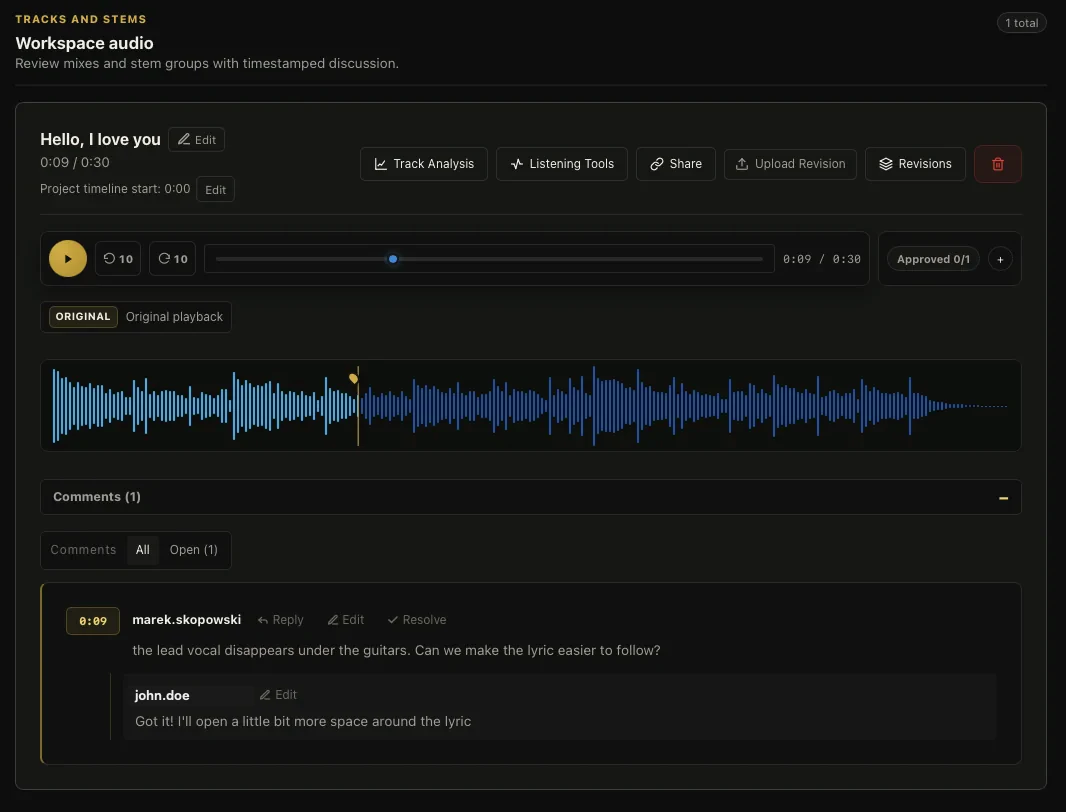
Task: Click 'Original playback' label
Action: pyautogui.click(x=174, y=317)
